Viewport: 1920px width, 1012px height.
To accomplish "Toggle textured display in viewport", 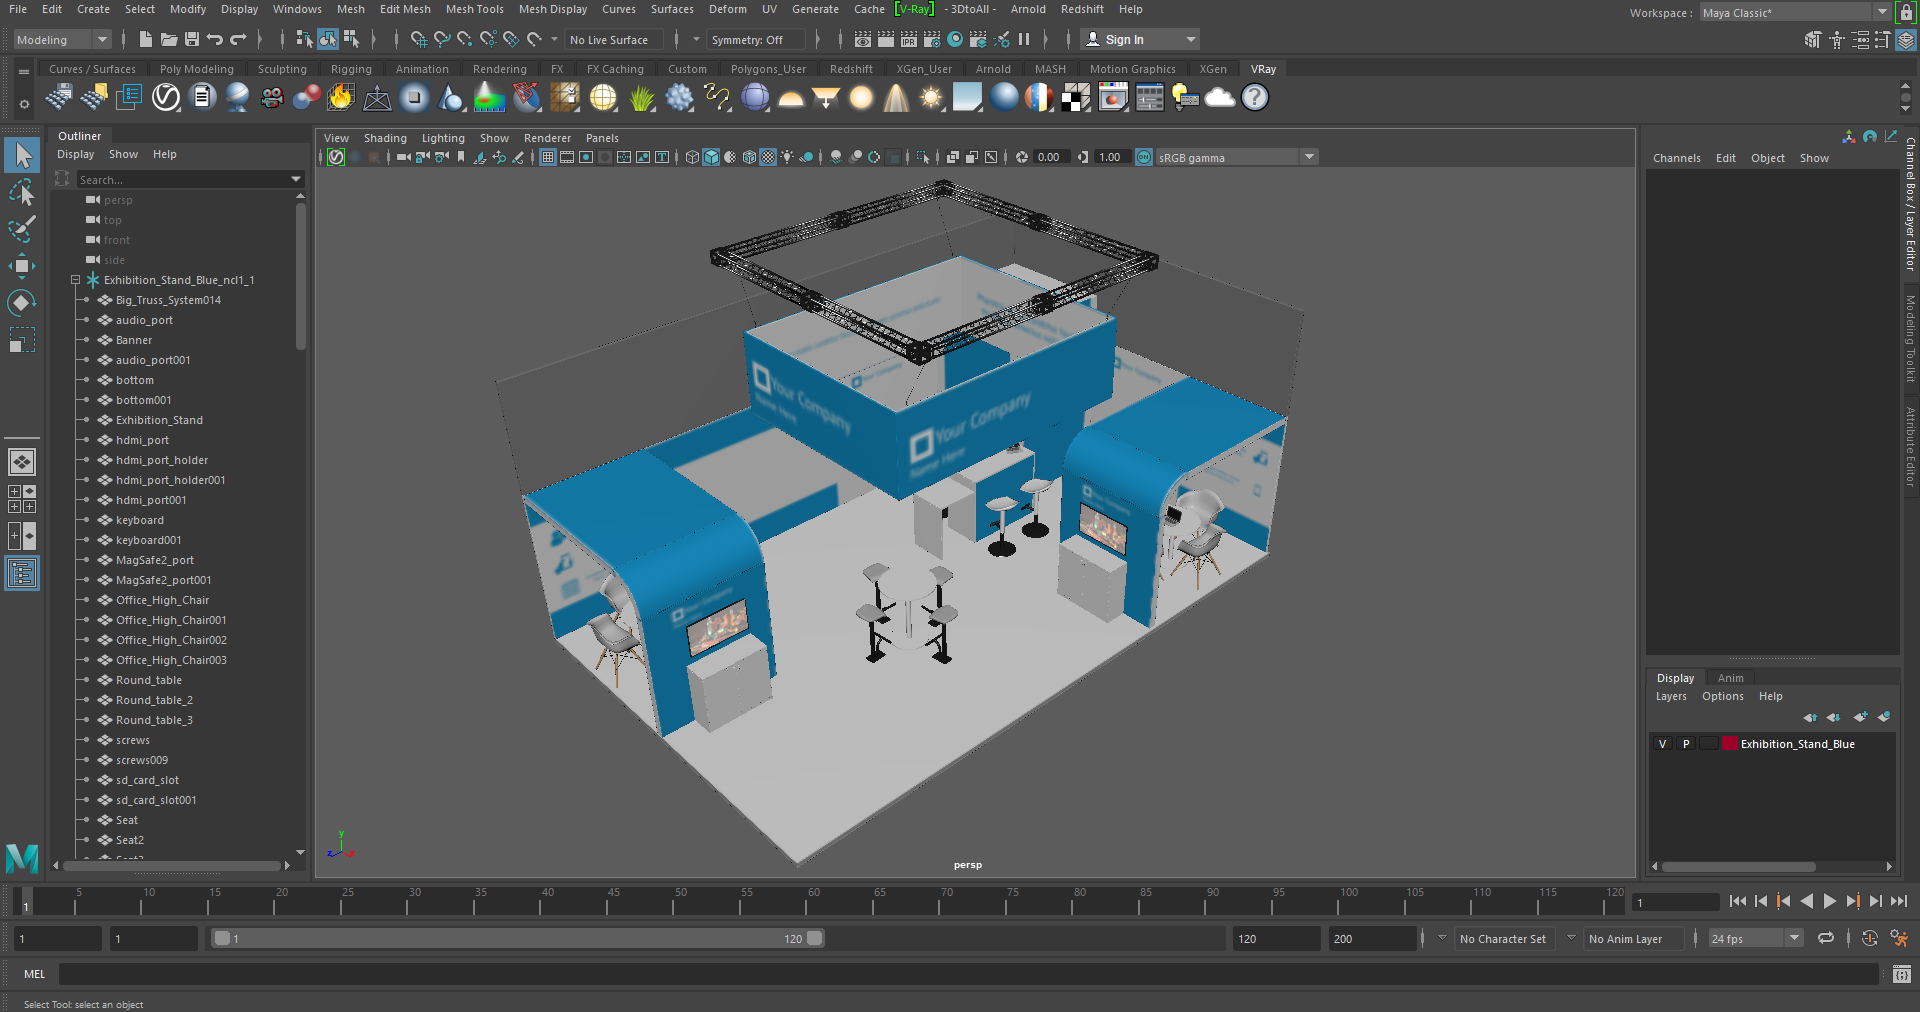I will [768, 157].
